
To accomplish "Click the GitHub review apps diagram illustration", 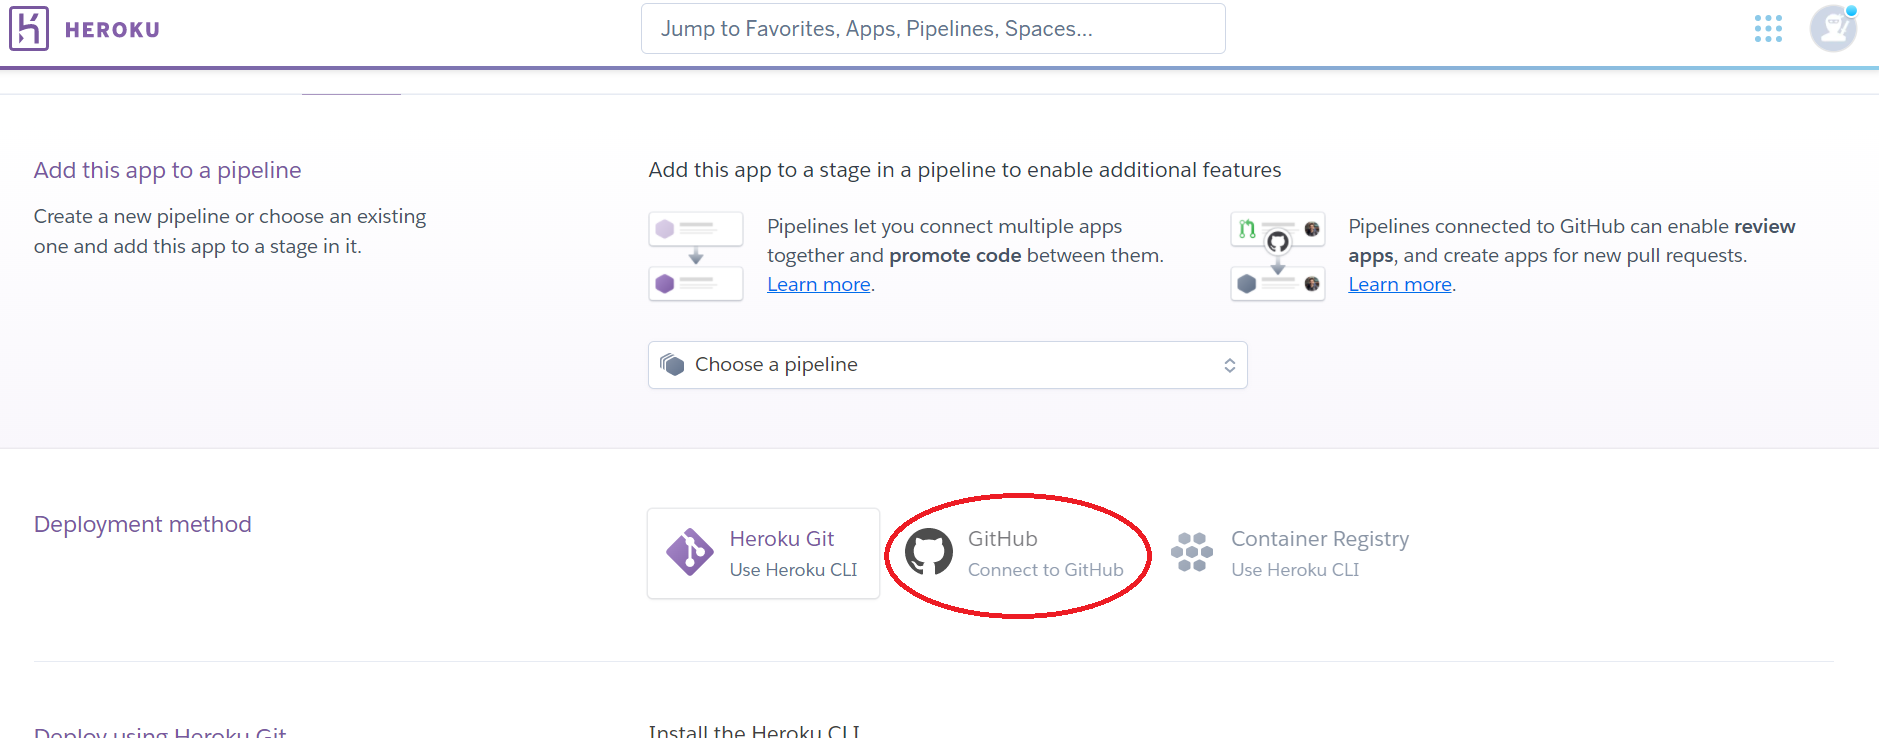I will (x=1277, y=256).
